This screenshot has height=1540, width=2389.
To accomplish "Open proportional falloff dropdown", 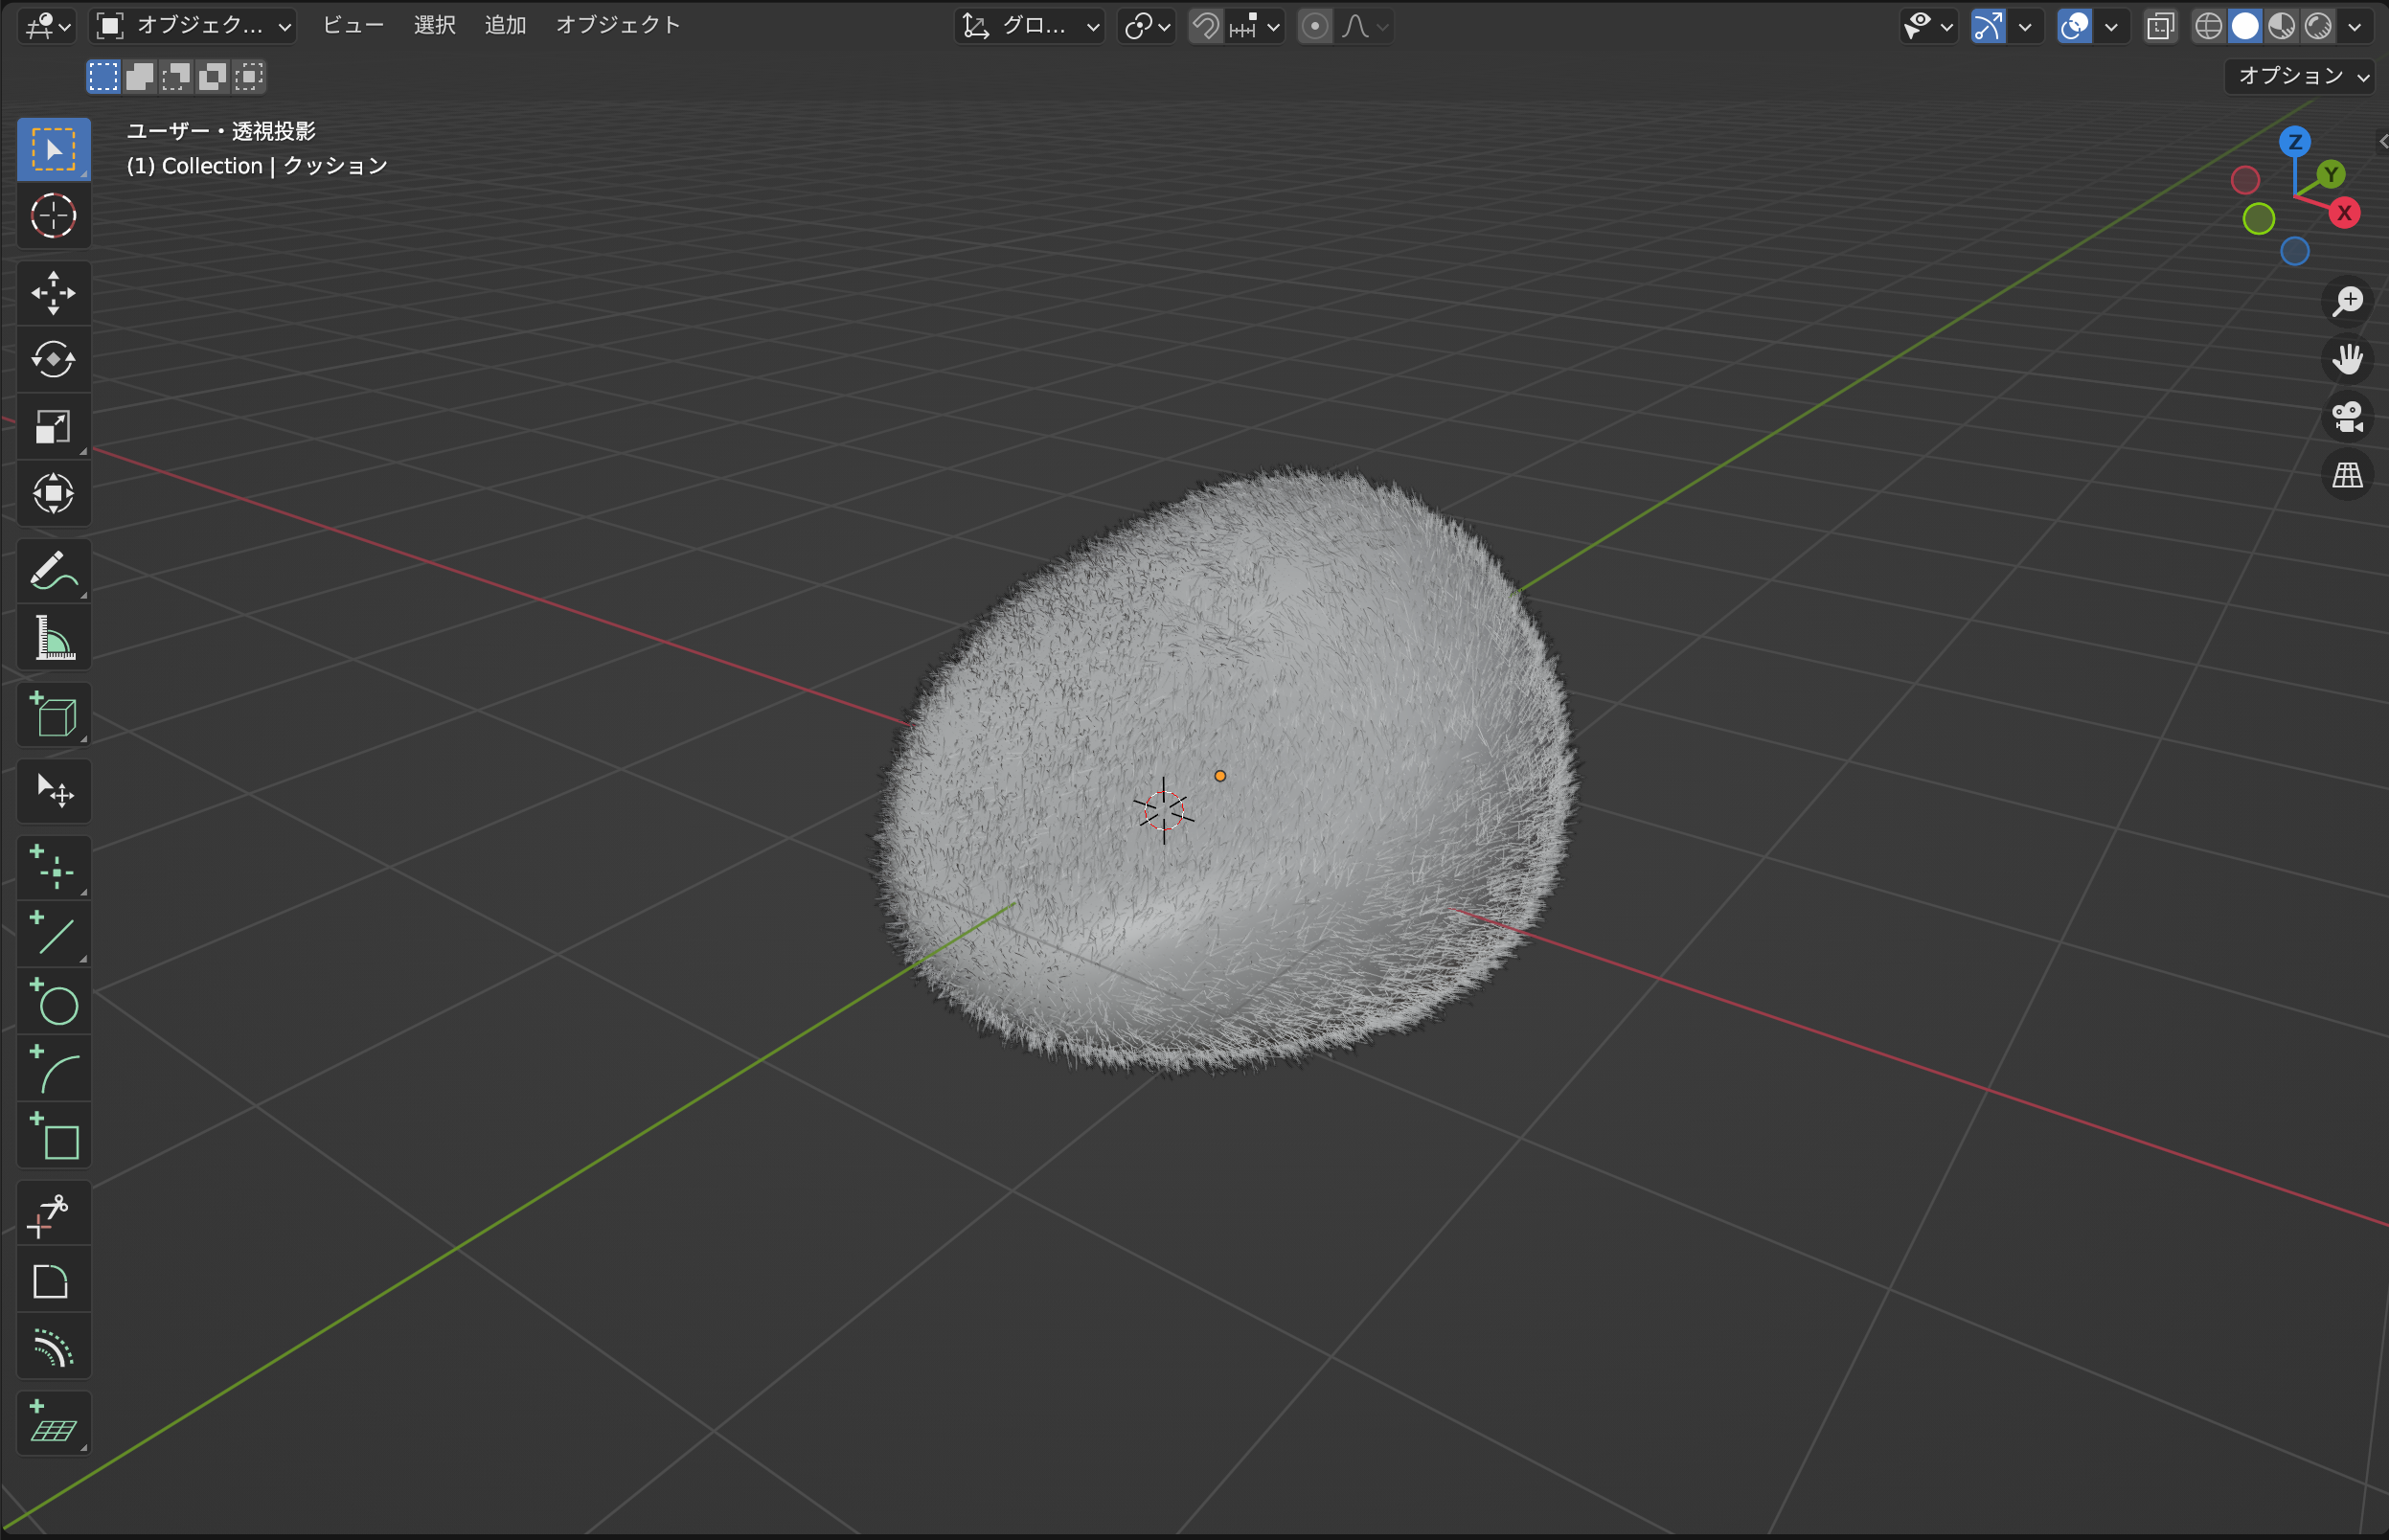I will click(x=1364, y=26).
